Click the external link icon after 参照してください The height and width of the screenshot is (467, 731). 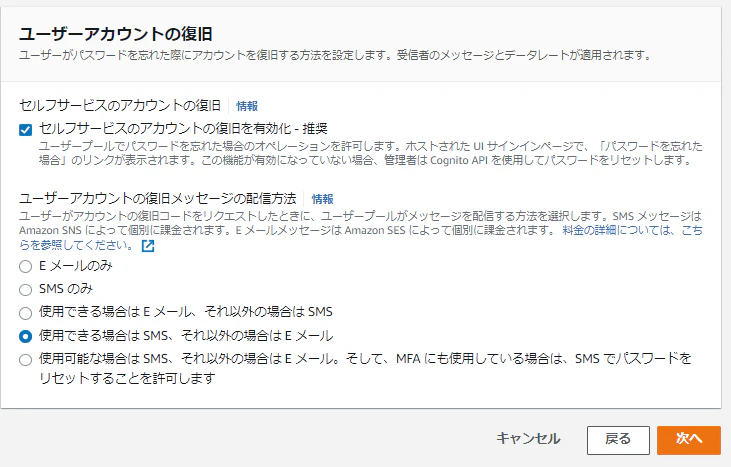coord(148,246)
